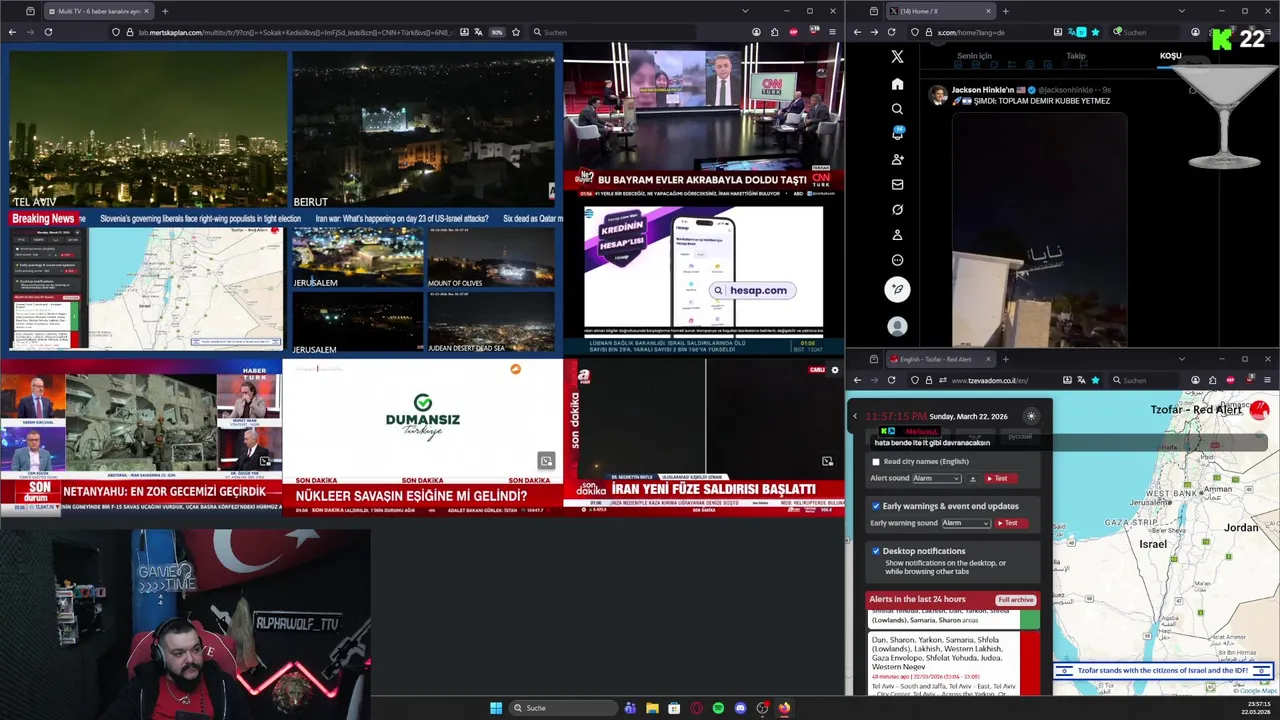Toggle light theme sun icon on Tzofar
Viewport: 1280px width, 720px height.
[x=1031, y=416]
